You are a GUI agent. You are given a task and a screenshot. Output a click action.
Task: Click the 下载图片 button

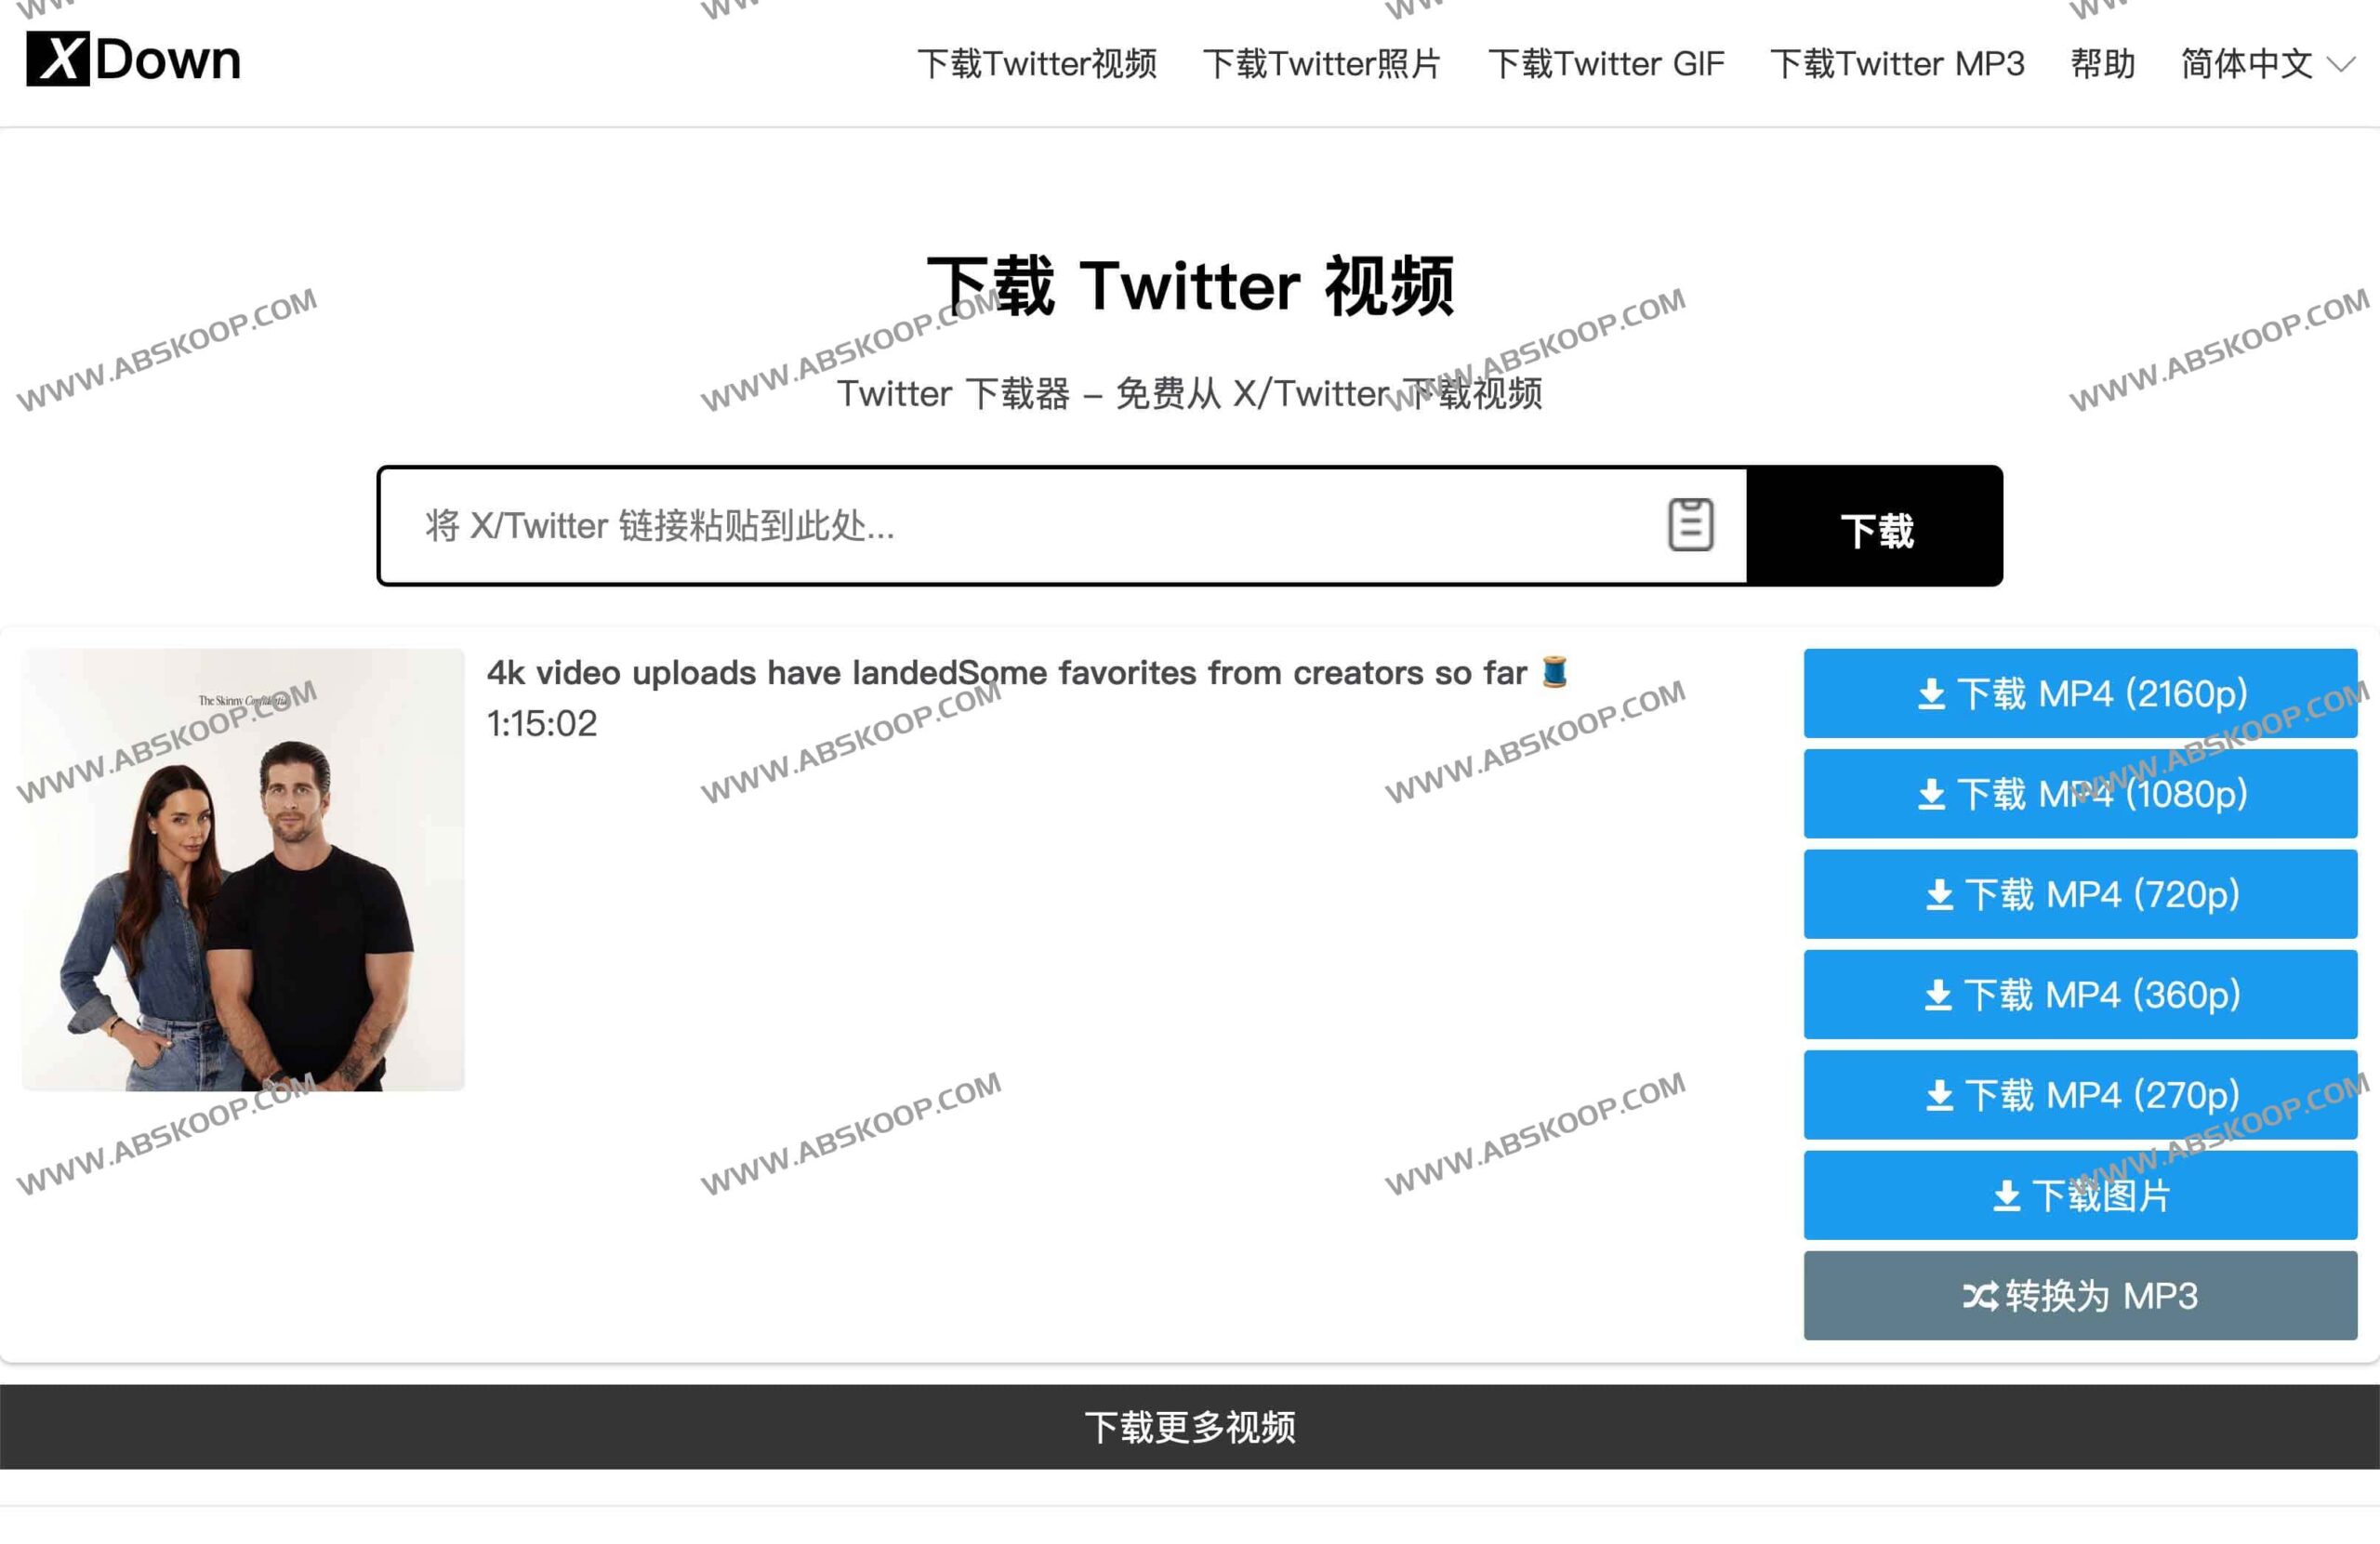pos(2080,1195)
